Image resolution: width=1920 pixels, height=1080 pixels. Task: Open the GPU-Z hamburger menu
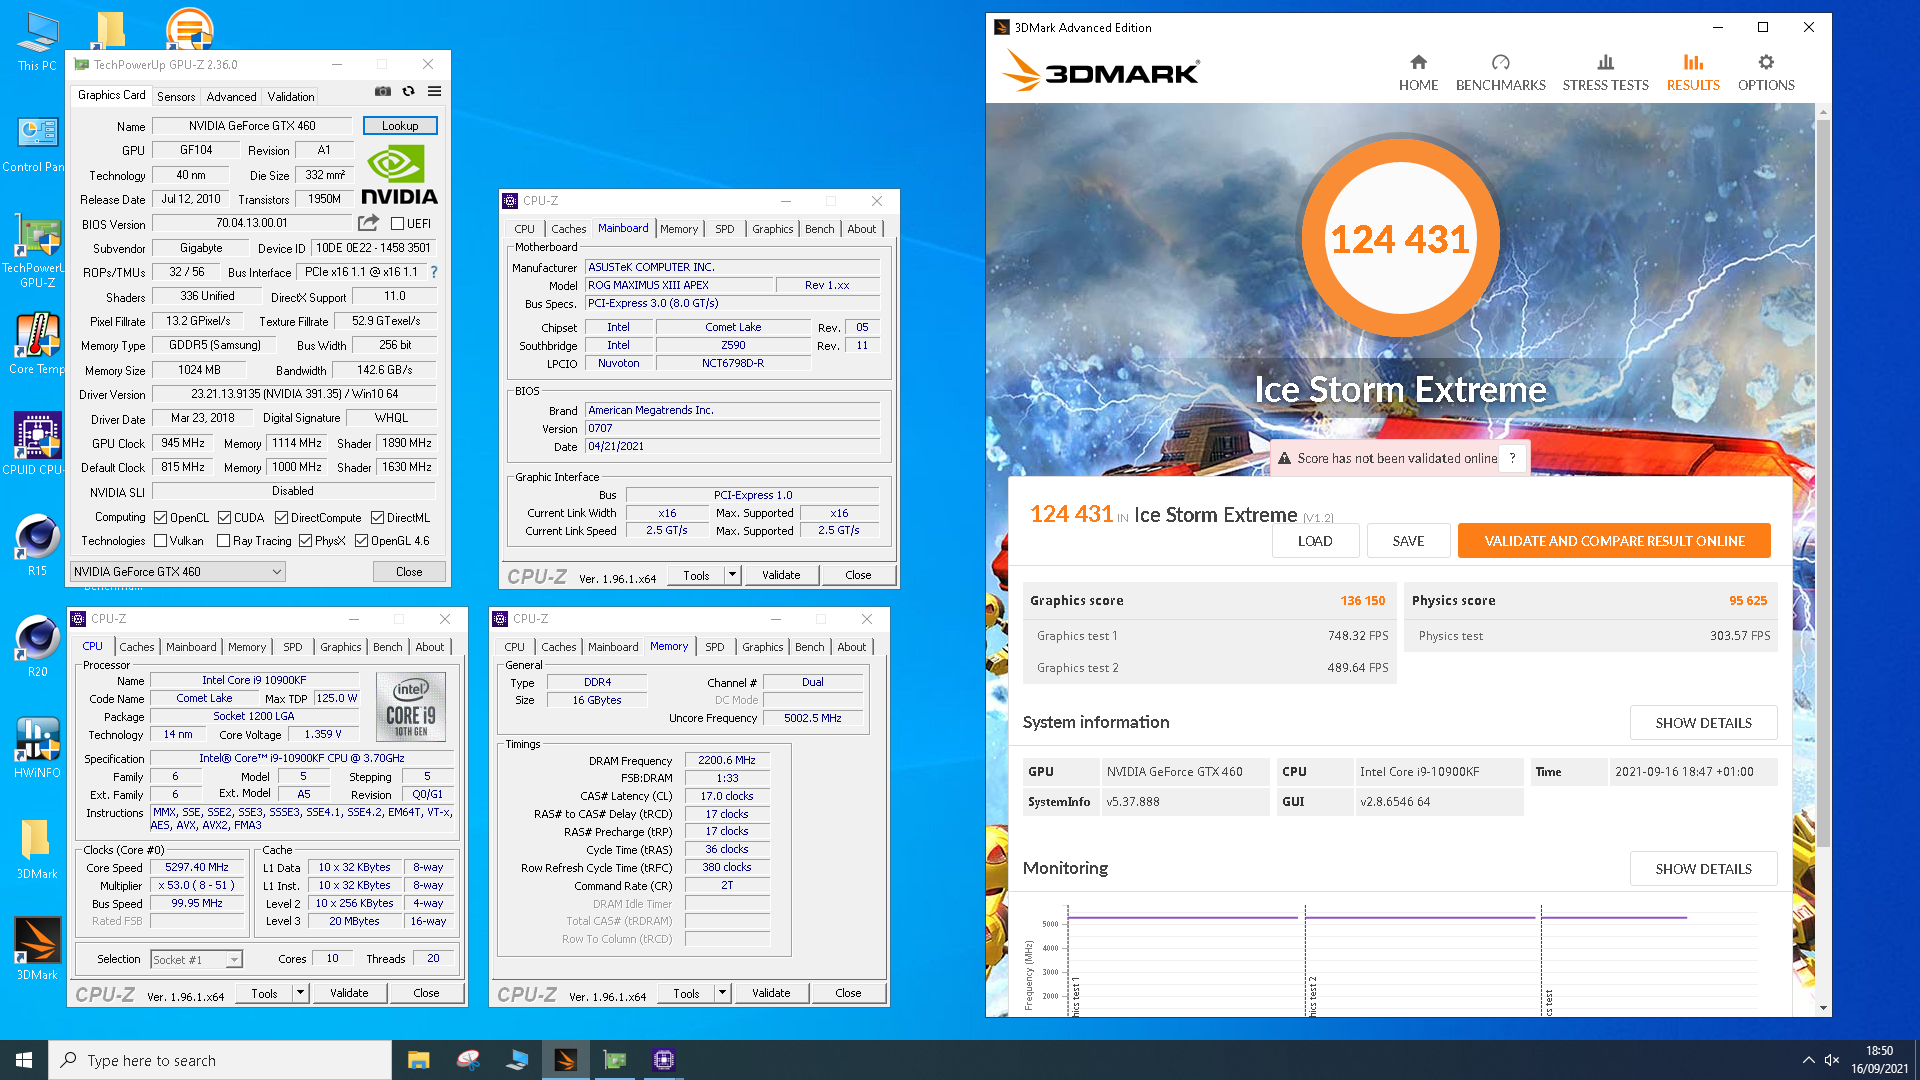434,91
